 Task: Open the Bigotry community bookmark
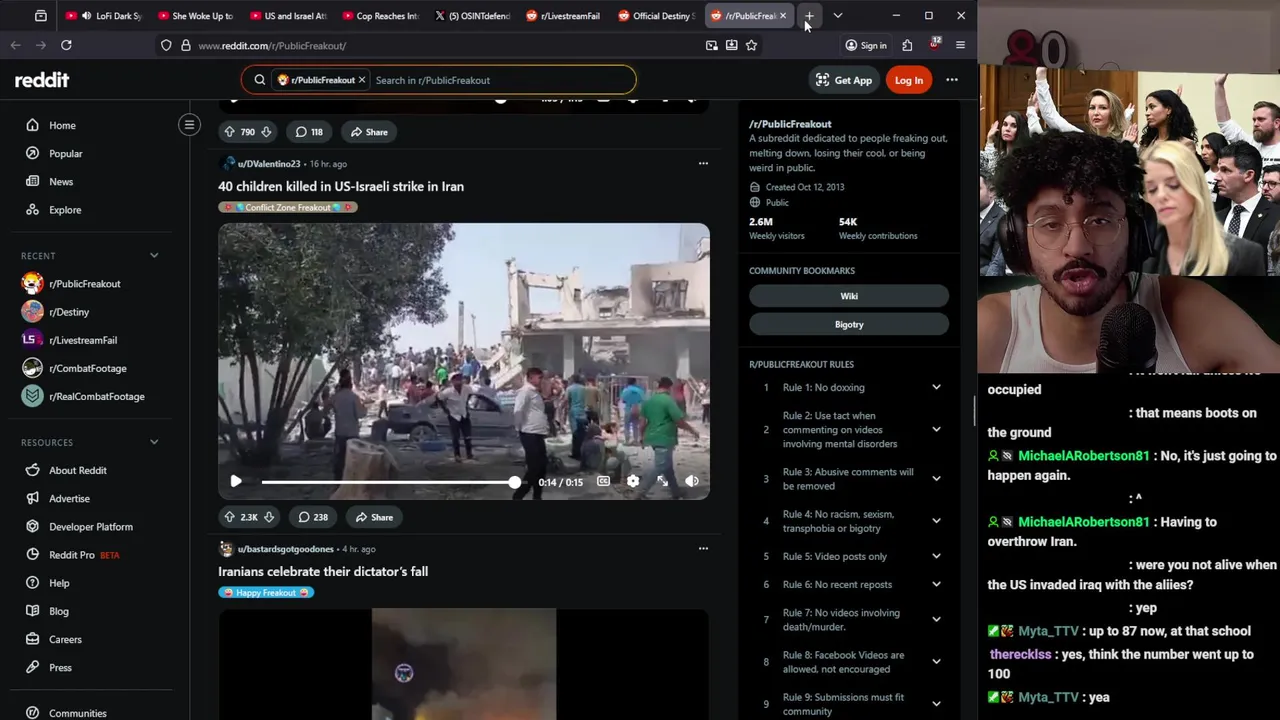tap(849, 324)
